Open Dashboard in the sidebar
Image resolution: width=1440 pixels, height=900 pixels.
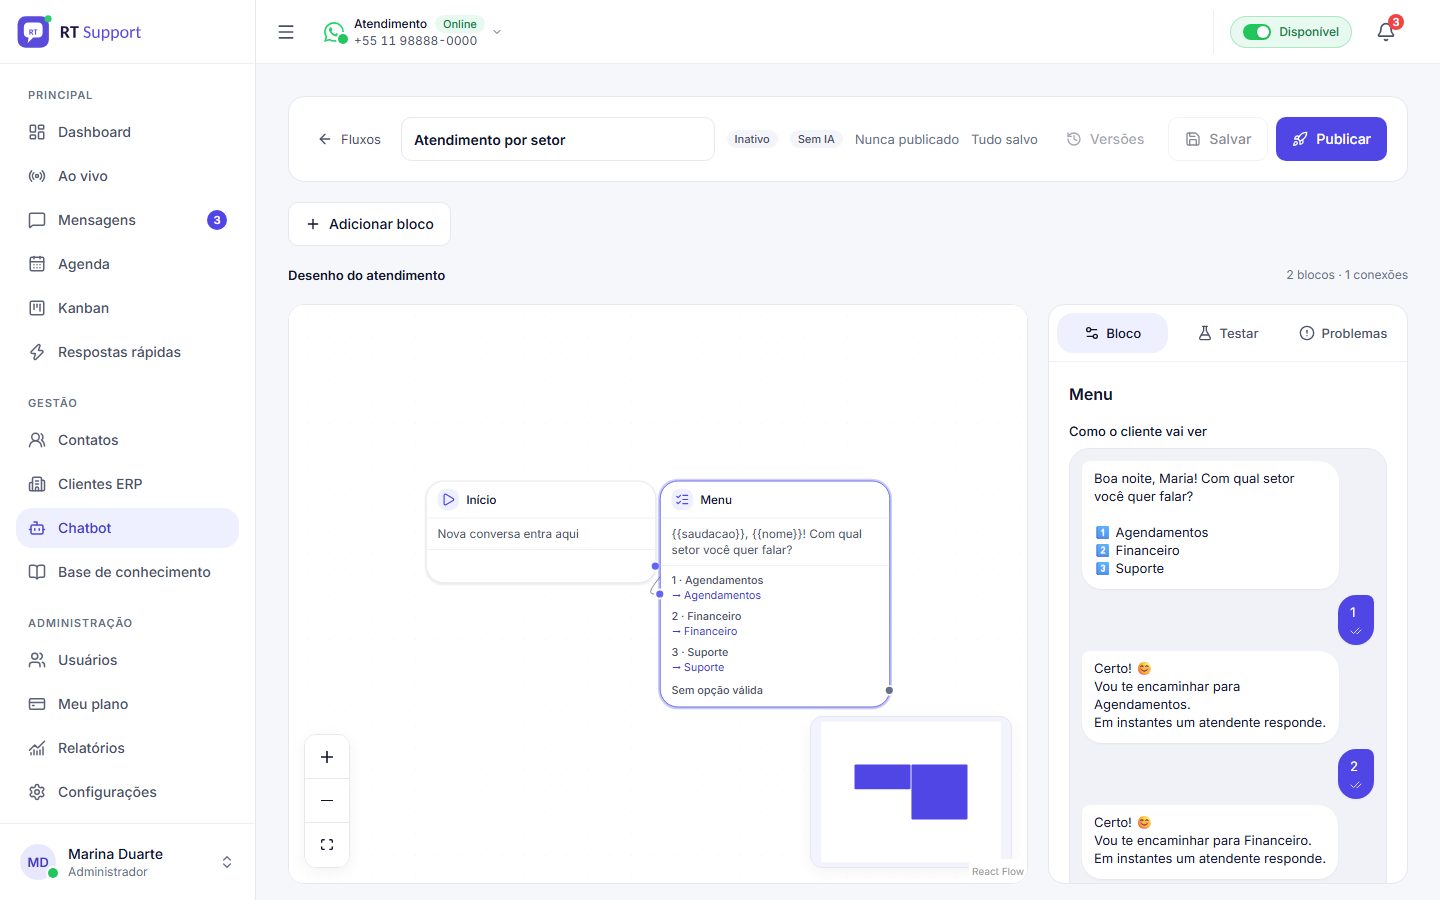pyautogui.click(x=128, y=132)
